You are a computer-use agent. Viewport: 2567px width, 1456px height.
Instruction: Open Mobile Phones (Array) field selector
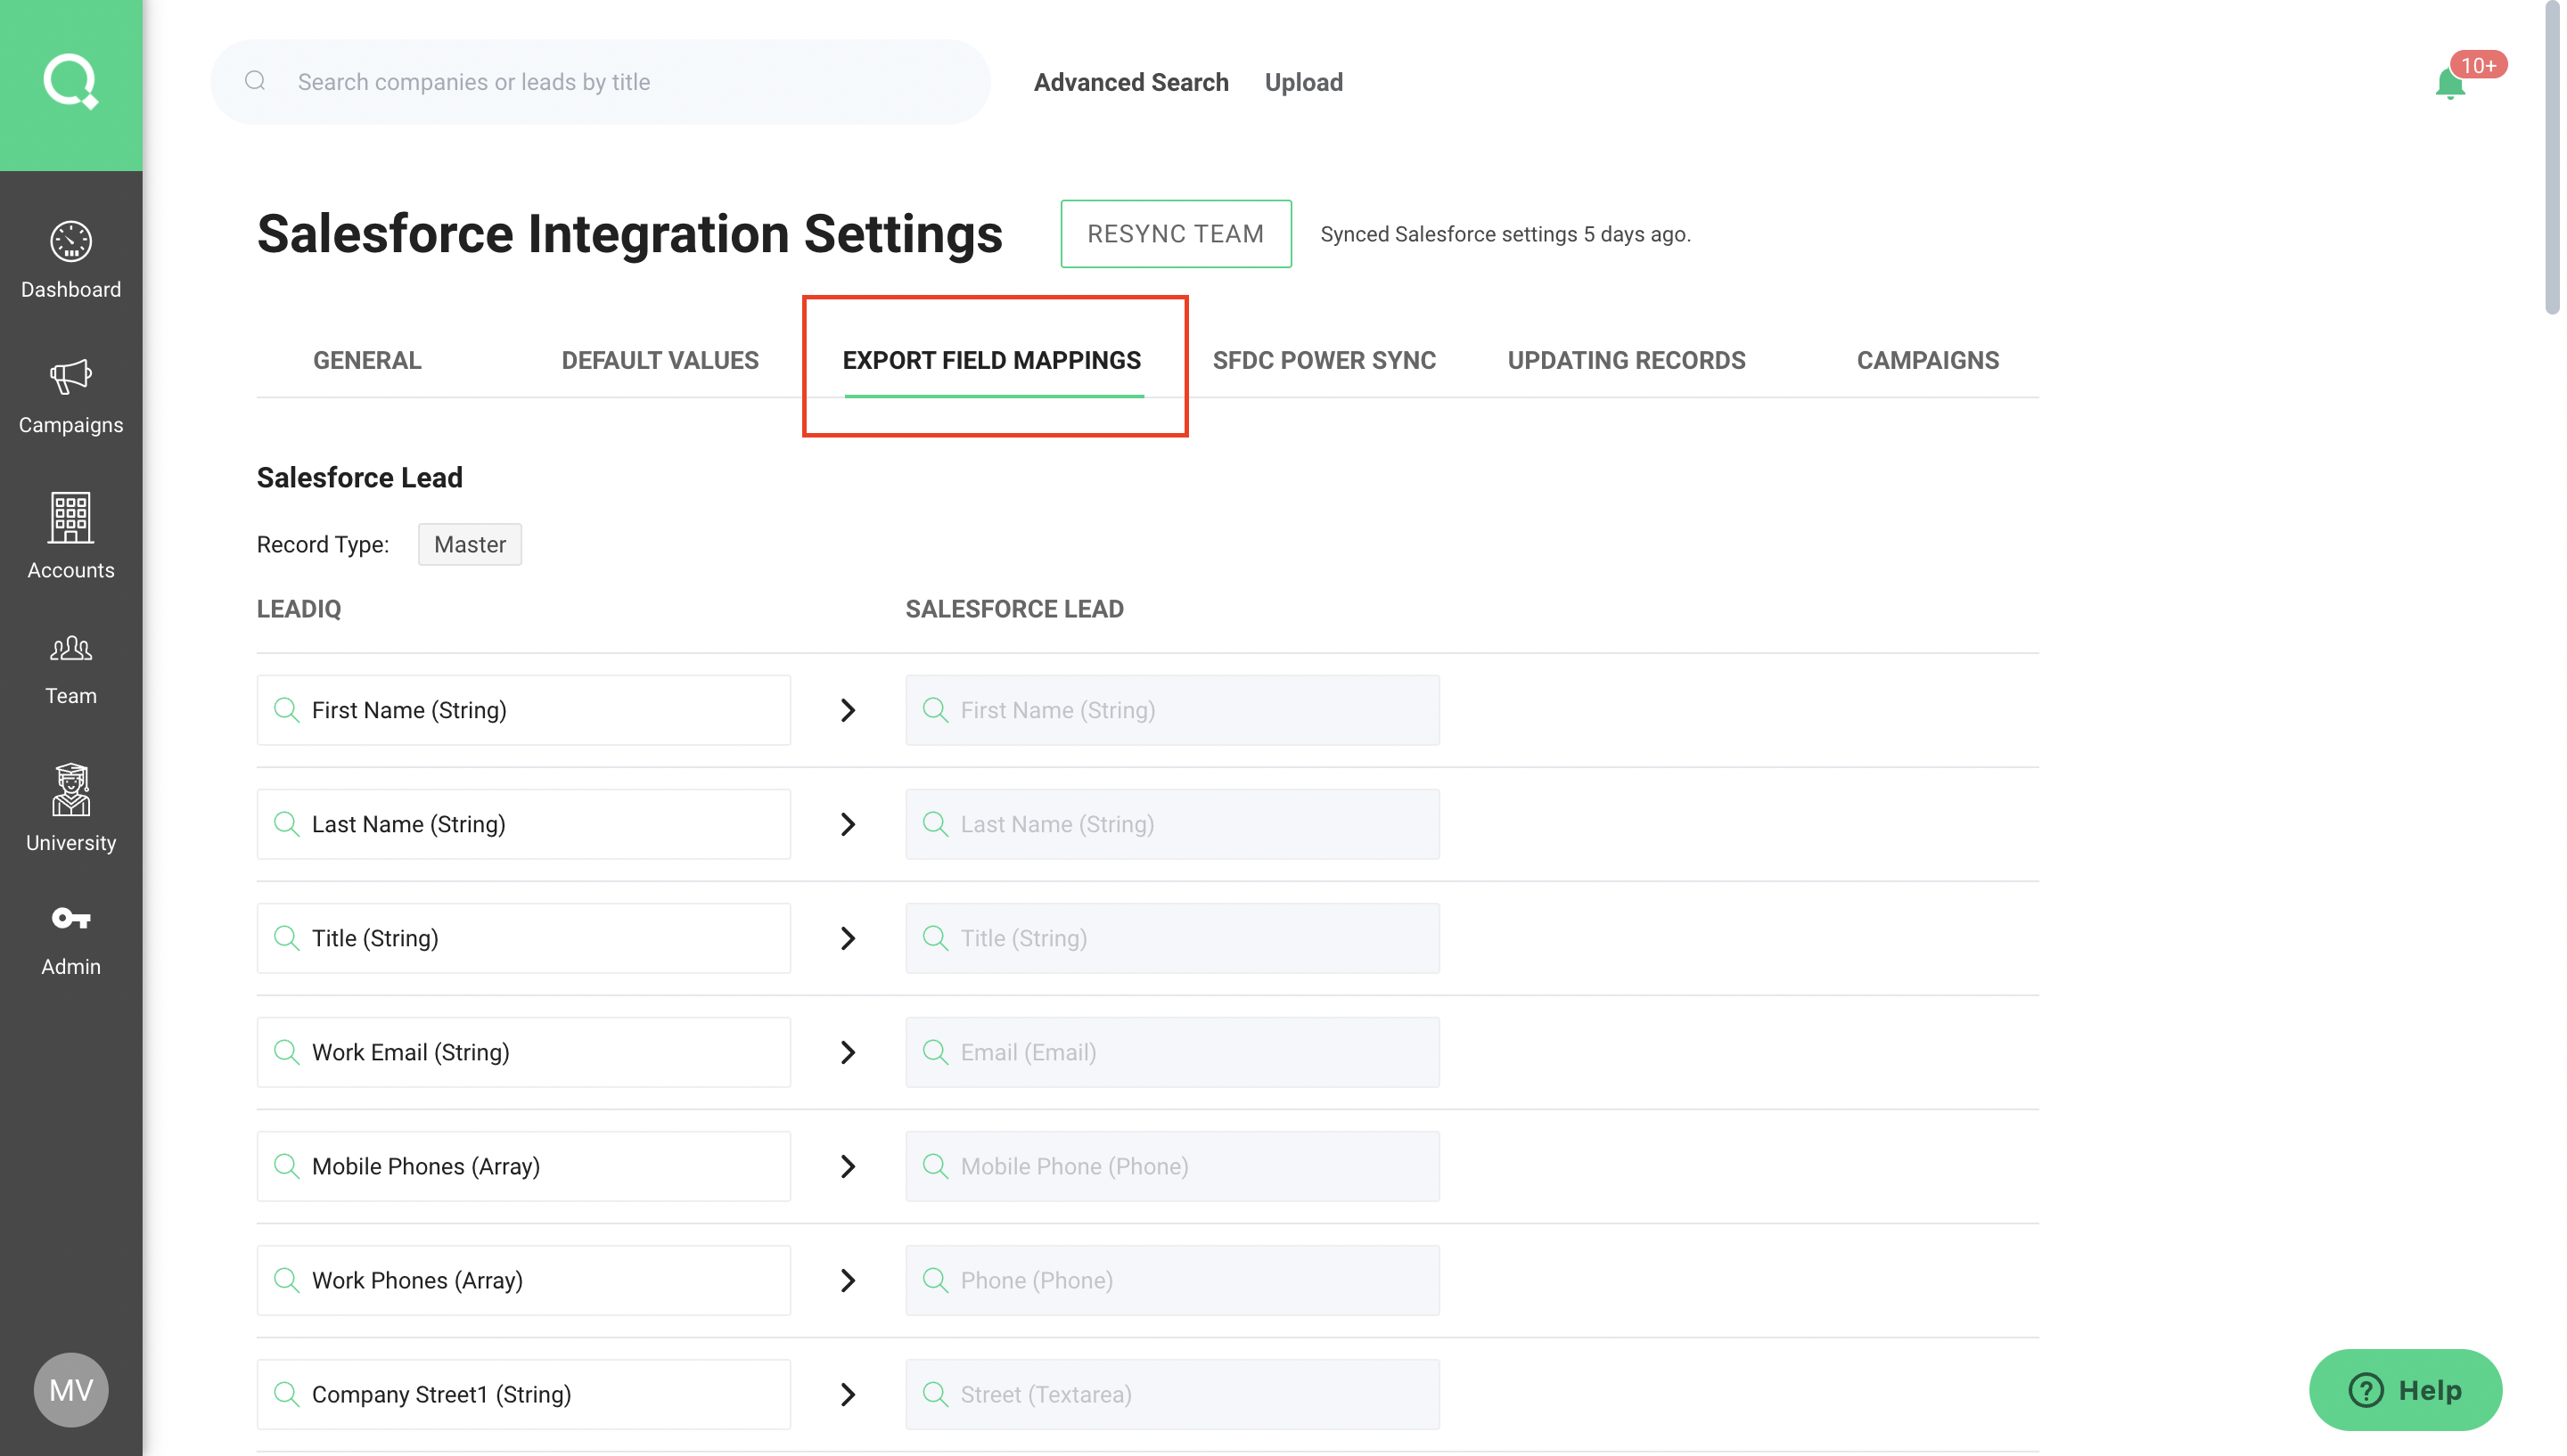(523, 1166)
